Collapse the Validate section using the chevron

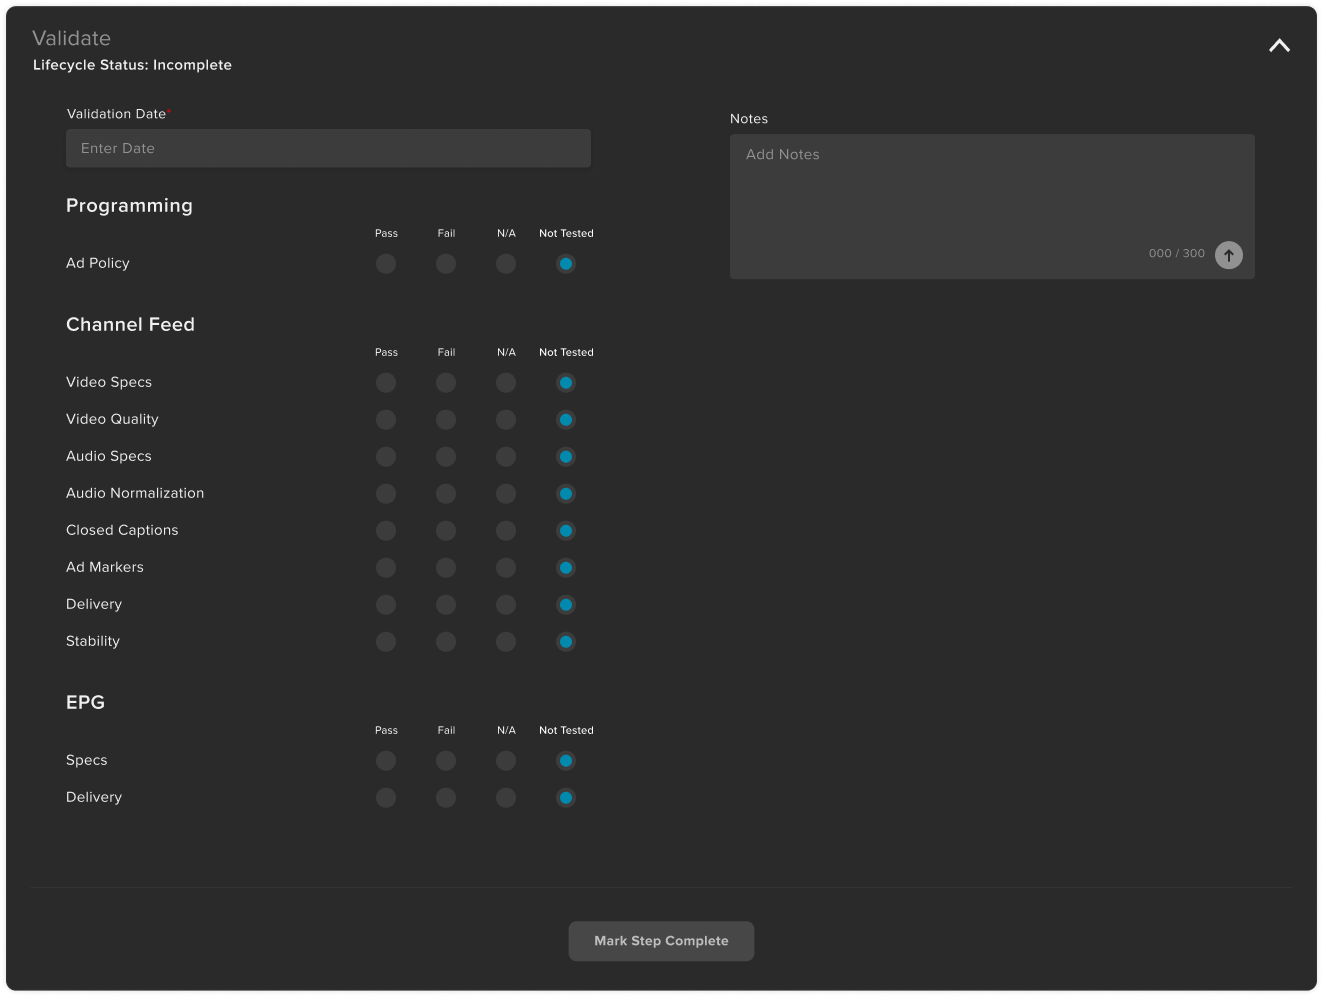pyautogui.click(x=1278, y=45)
